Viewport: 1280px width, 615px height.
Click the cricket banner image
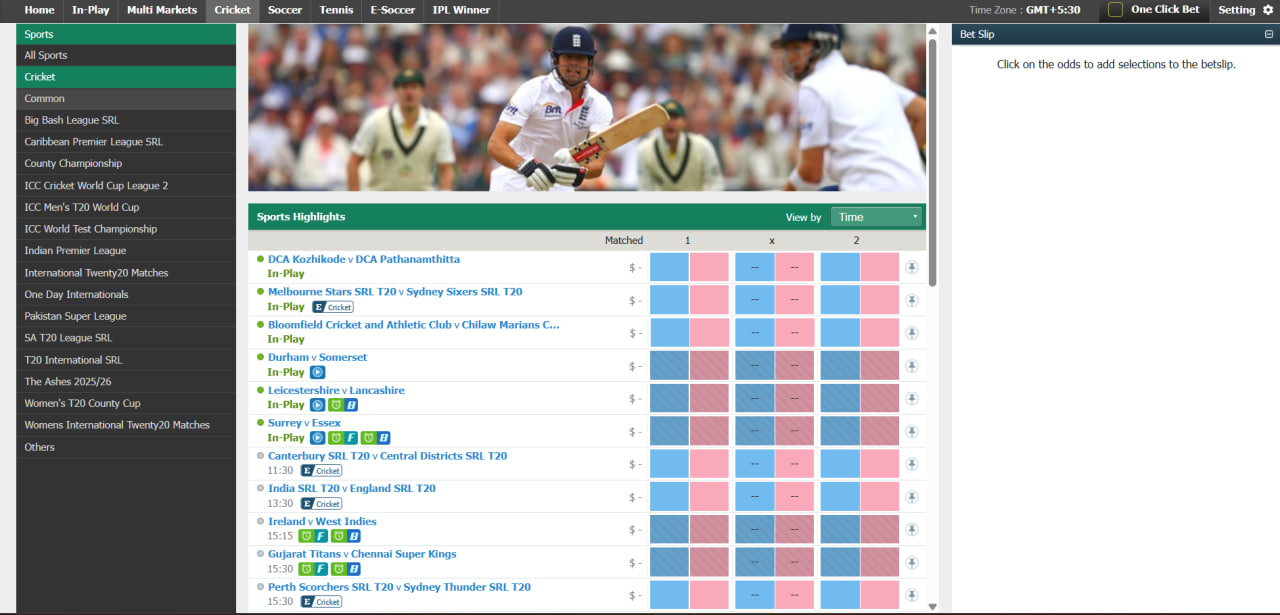[587, 108]
